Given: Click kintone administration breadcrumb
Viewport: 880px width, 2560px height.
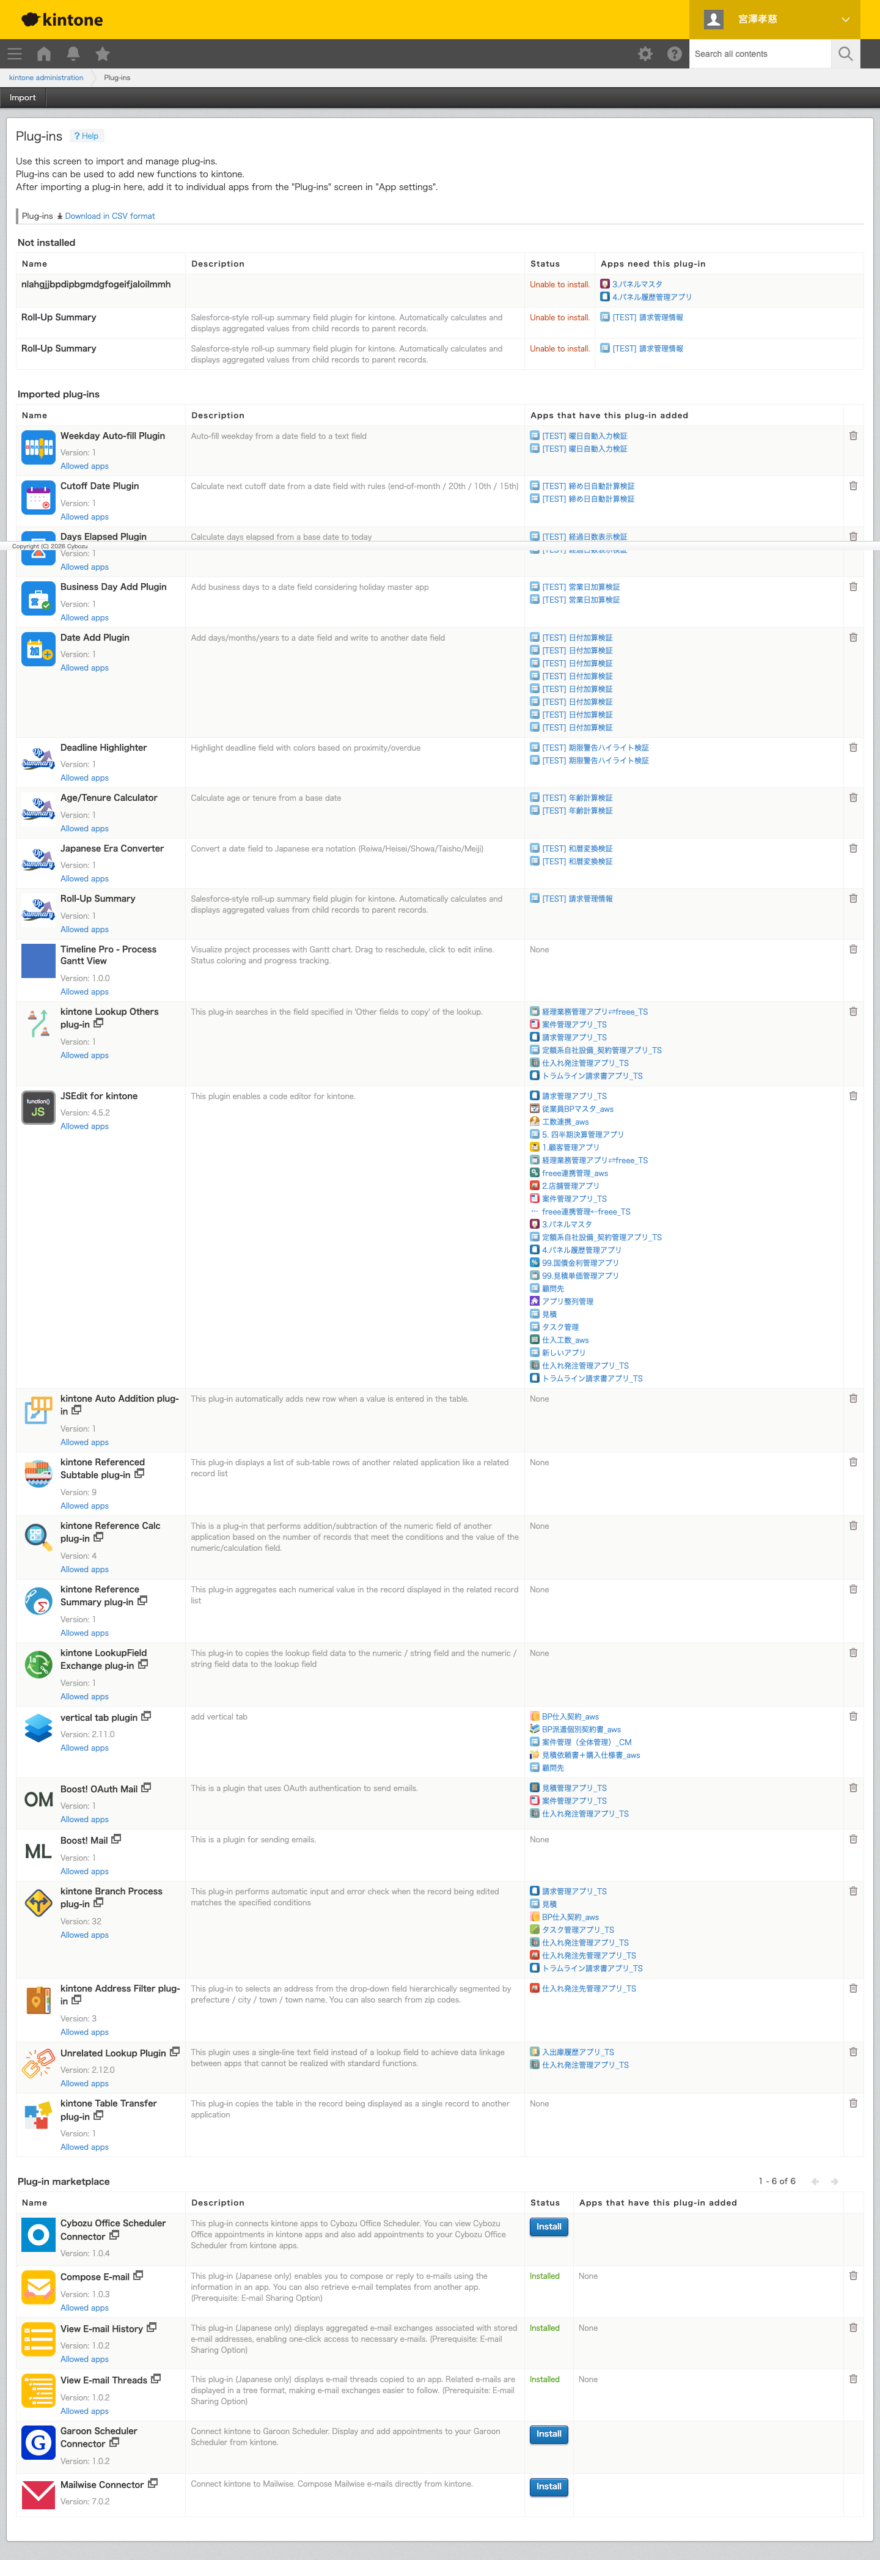Looking at the screenshot, I should [46, 77].
